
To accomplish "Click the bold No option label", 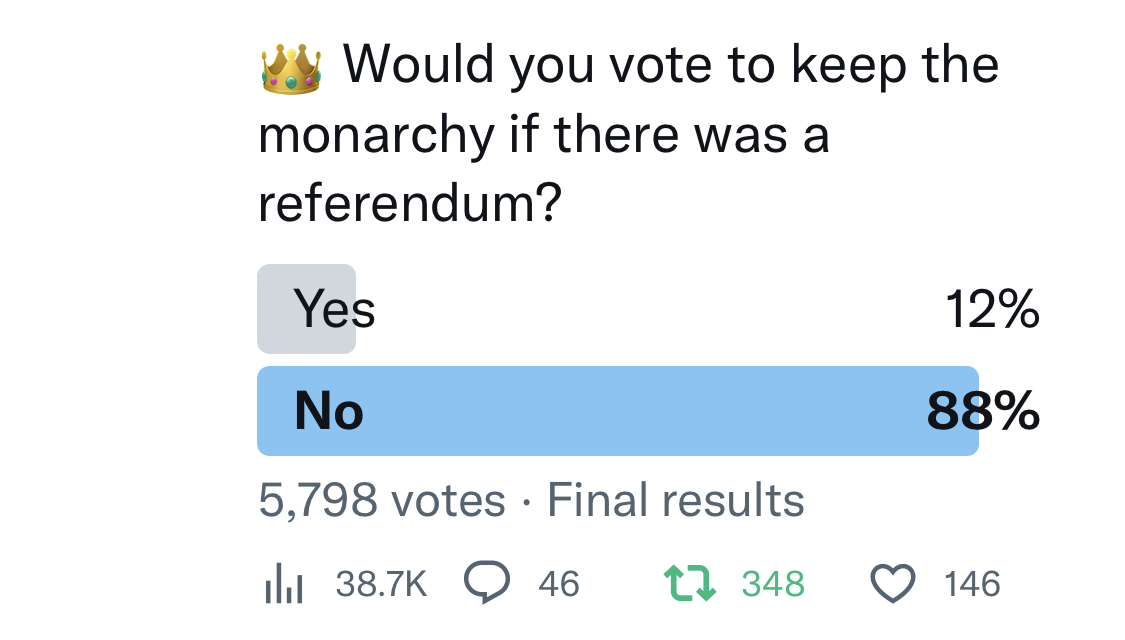I will [x=329, y=411].
